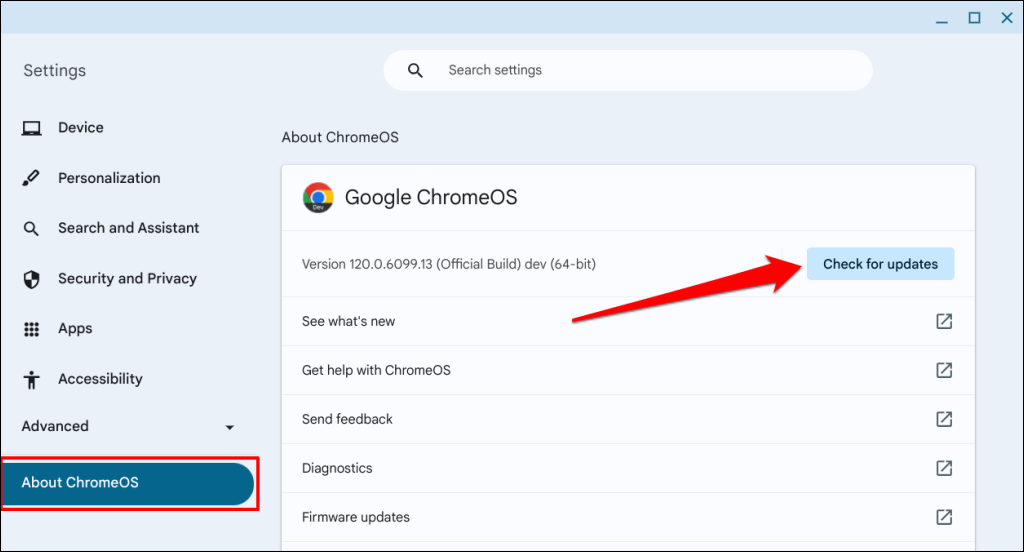Viewport: 1024px width, 552px height.
Task: Open Send feedback external link icon
Action: [x=943, y=419]
